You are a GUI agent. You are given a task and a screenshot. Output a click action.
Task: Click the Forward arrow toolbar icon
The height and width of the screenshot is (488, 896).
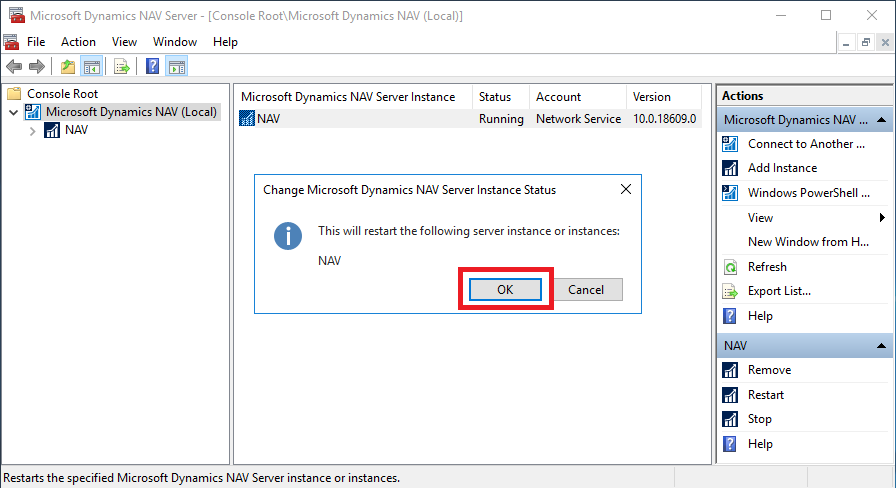click(37, 67)
